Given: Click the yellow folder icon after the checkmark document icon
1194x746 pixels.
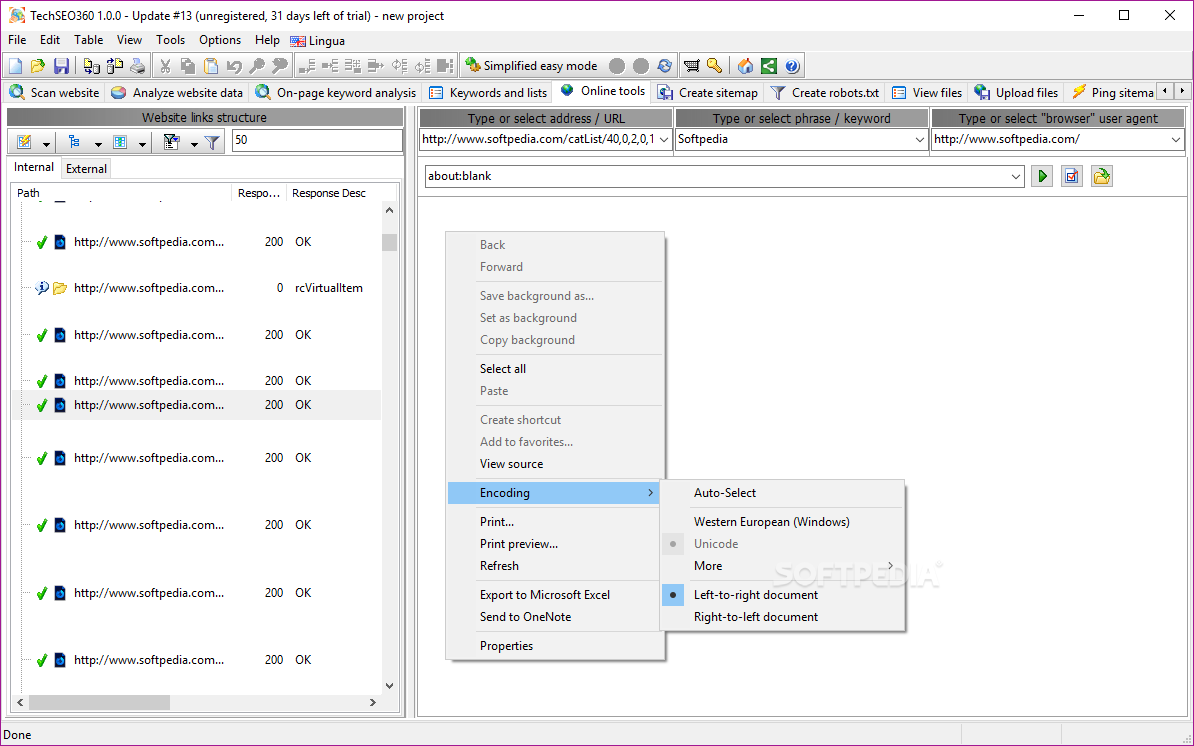Looking at the screenshot, I should 1101,177.
